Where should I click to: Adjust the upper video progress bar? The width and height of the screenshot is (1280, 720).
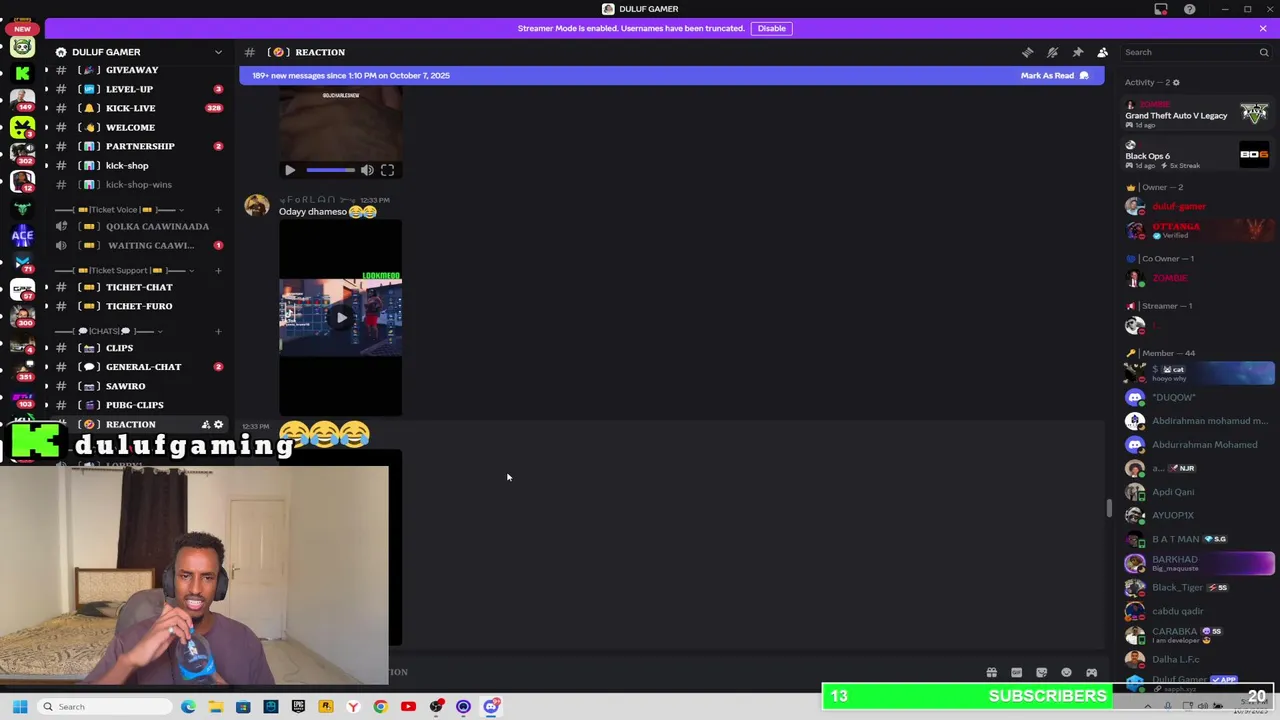point(330,170)
